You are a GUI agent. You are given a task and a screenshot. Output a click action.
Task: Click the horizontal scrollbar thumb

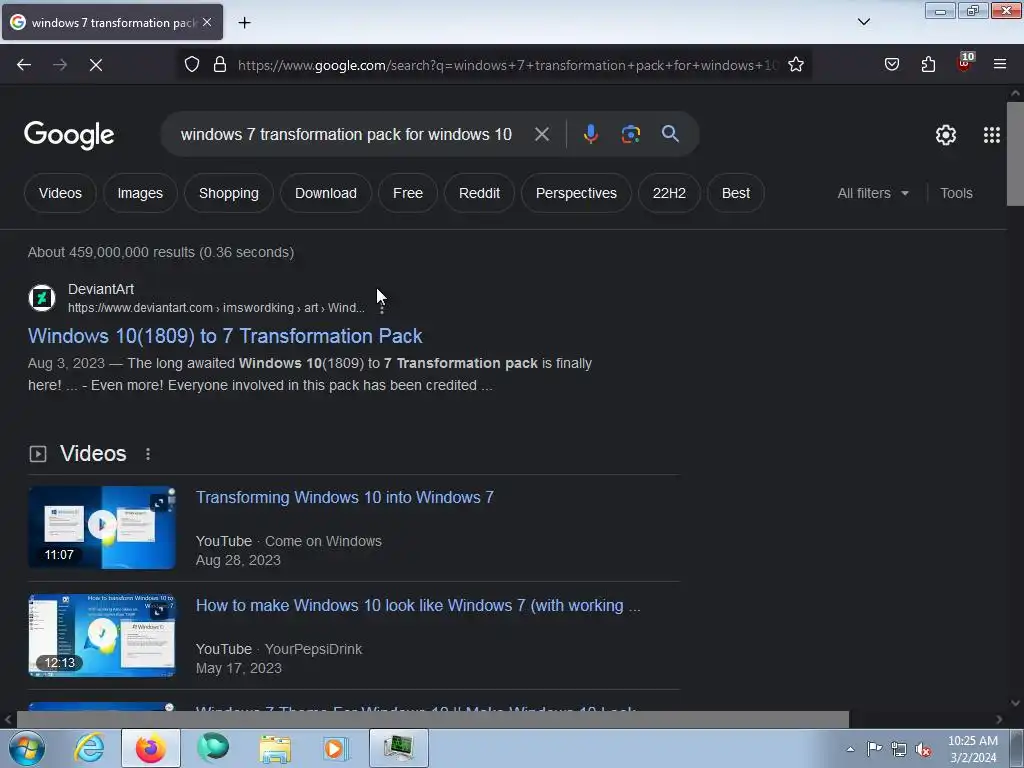432,720
